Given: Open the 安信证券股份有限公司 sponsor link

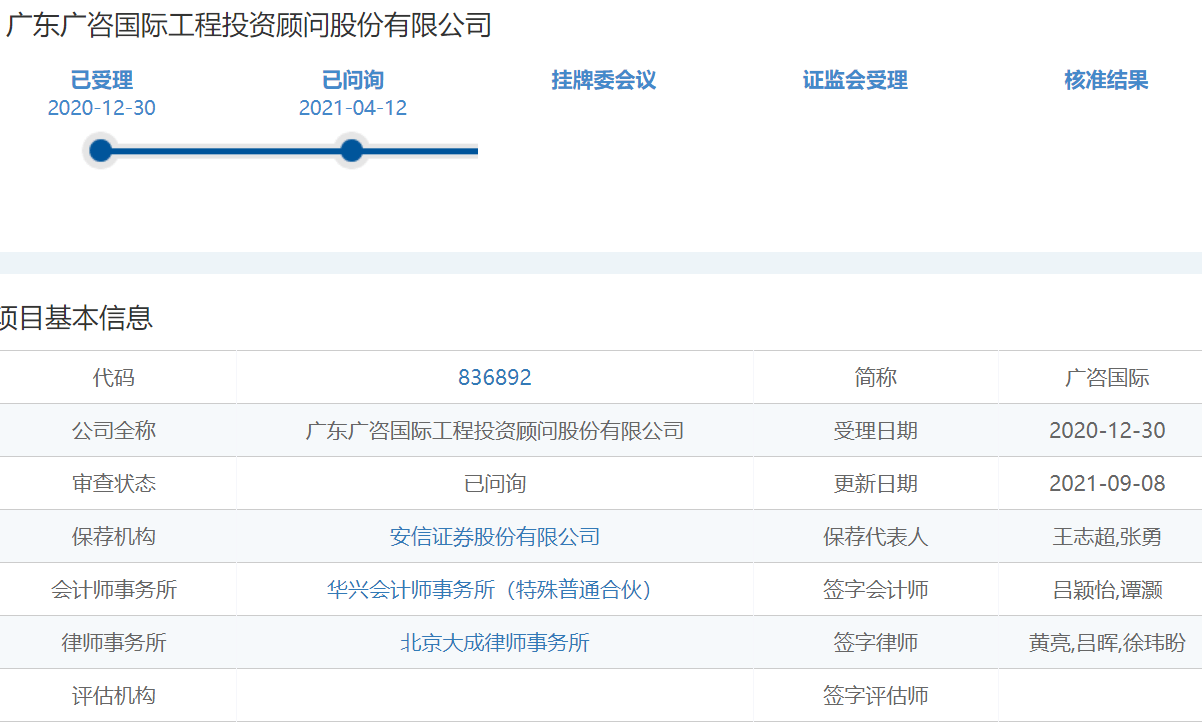Looking at the screenshot, I should (x=495, y=537).
